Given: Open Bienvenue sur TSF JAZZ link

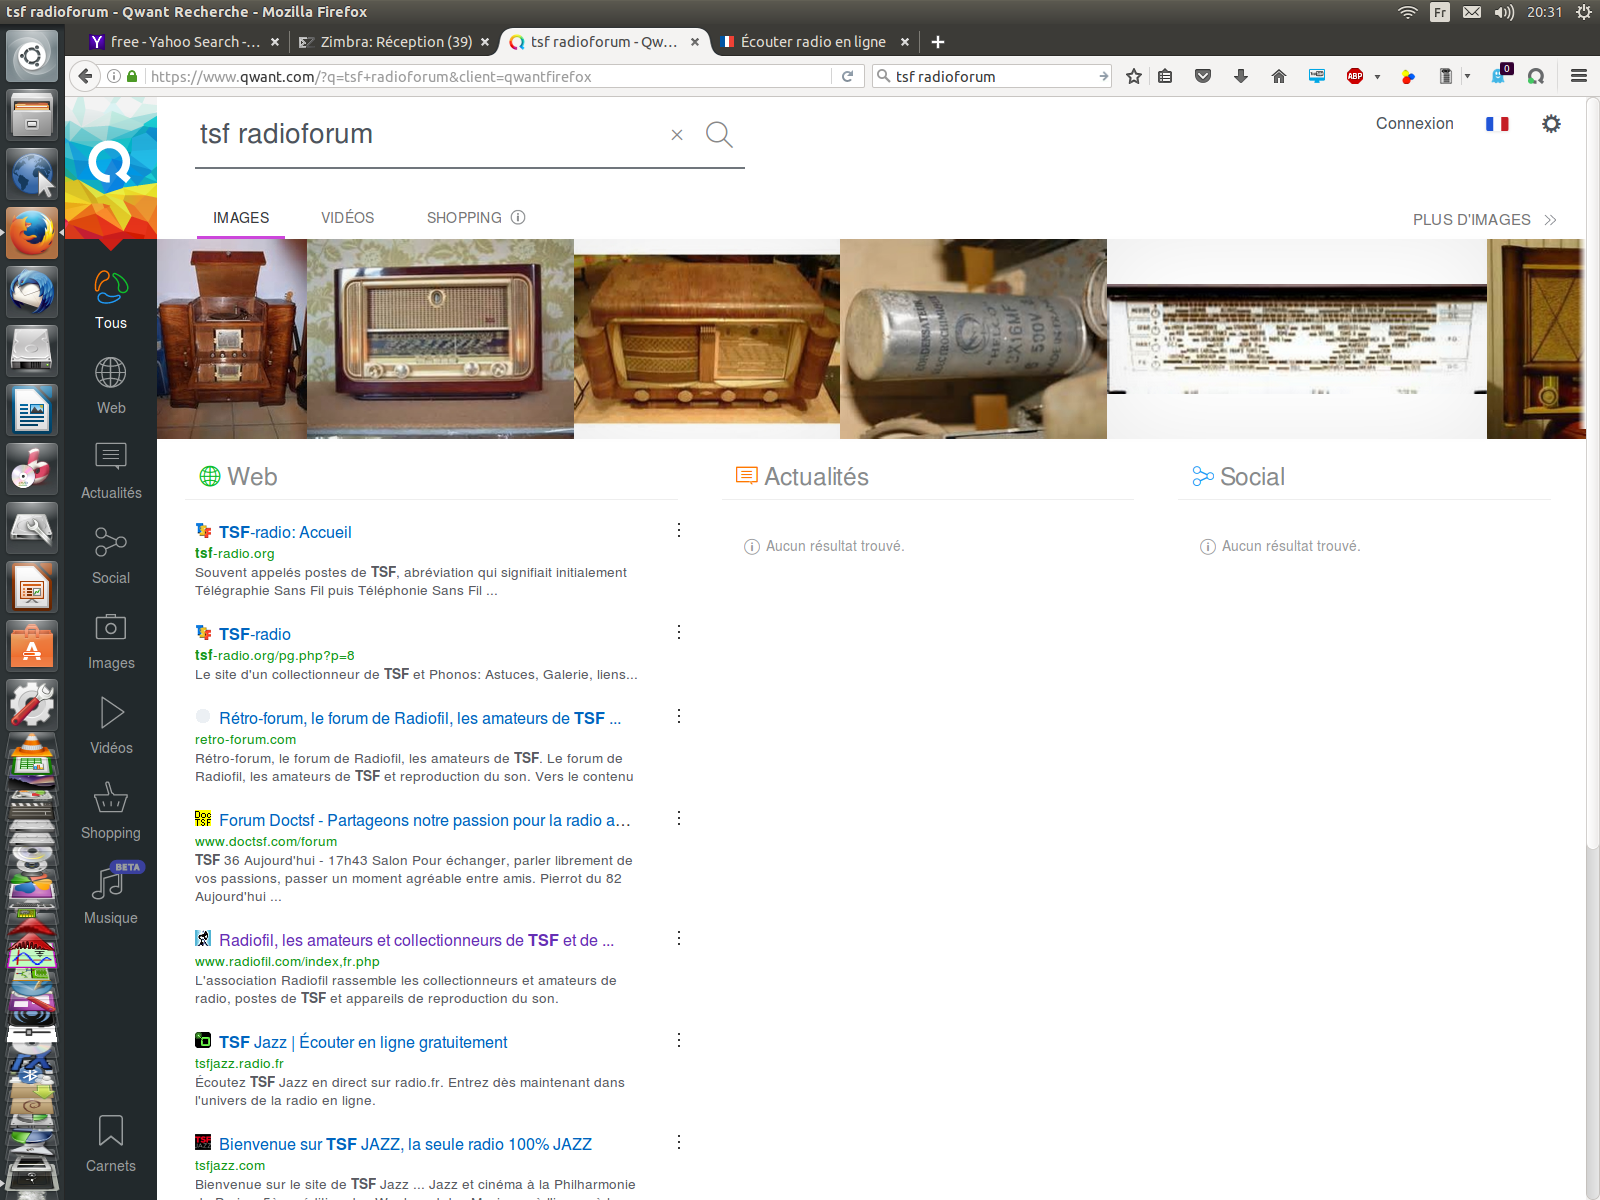Looking at the screenshot, I should click(405, 1144).
